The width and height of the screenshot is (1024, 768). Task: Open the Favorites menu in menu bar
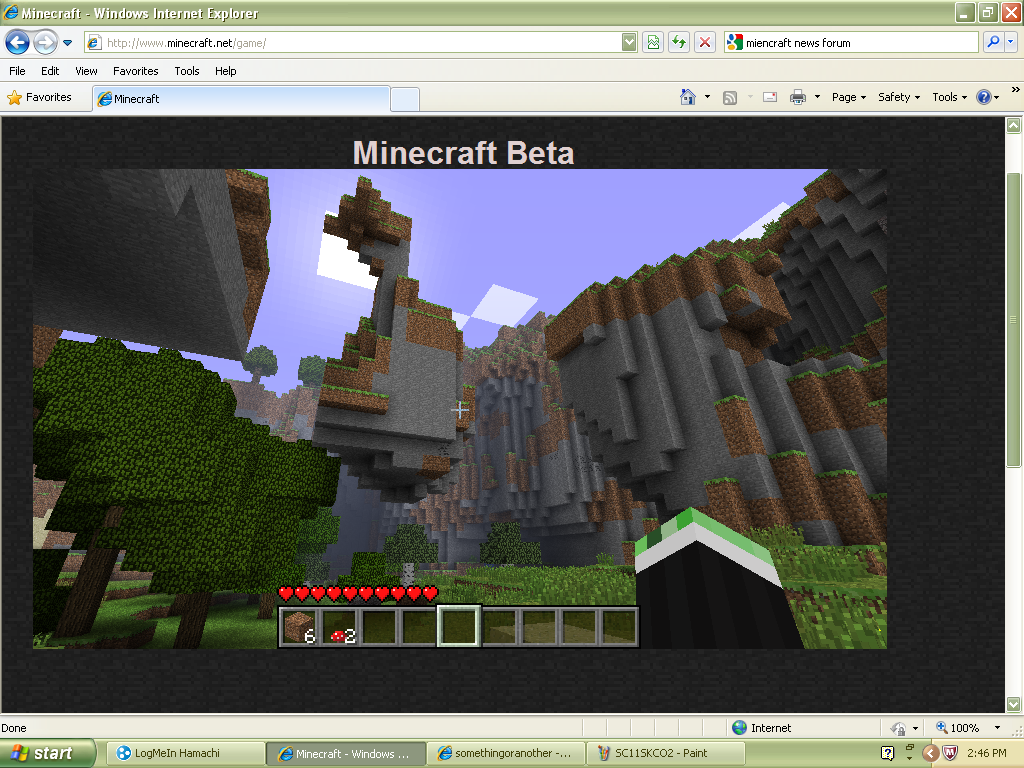(136, 71)
